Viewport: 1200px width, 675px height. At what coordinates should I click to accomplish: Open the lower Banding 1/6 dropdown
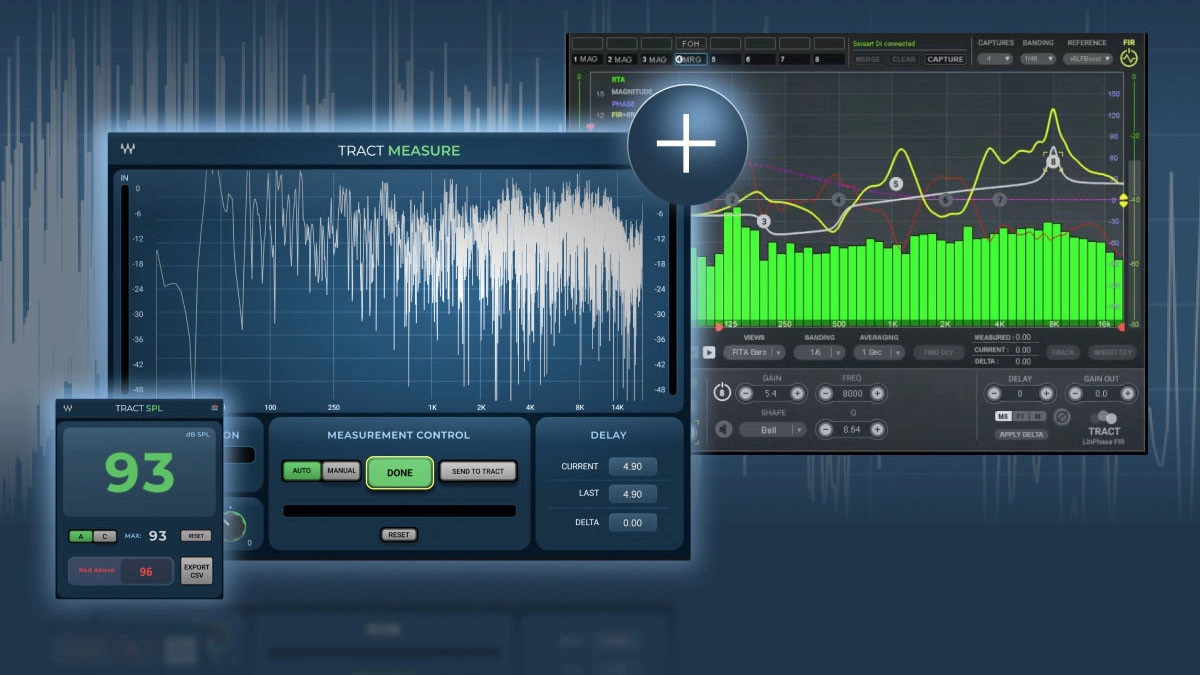pyautogui.click(x=819, y=352)
